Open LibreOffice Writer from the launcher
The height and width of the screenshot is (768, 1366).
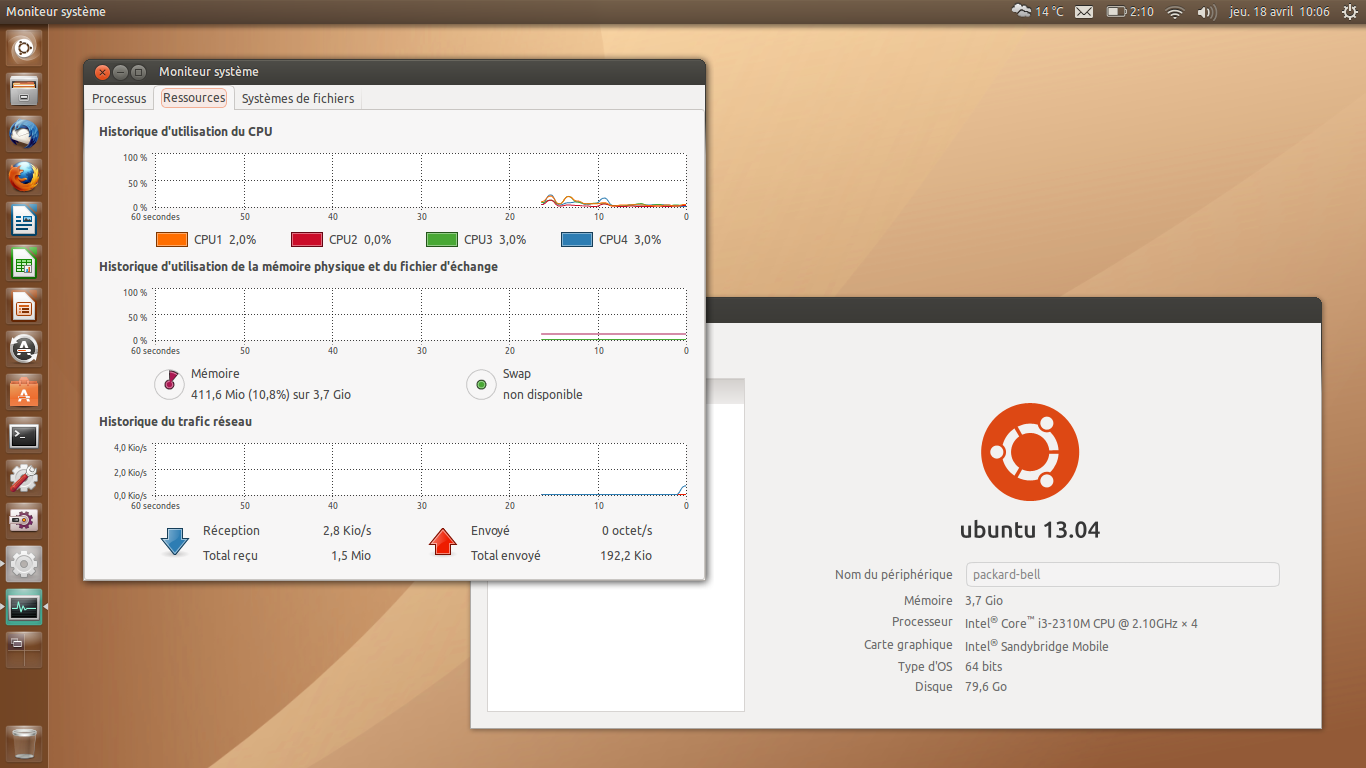24,219
